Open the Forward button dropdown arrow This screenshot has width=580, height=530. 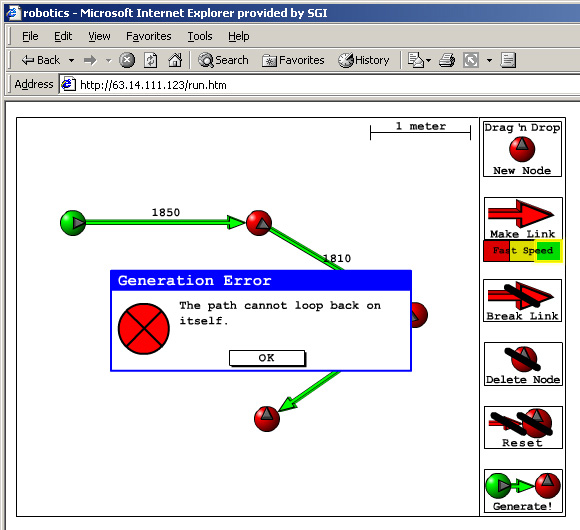[108, 60]
